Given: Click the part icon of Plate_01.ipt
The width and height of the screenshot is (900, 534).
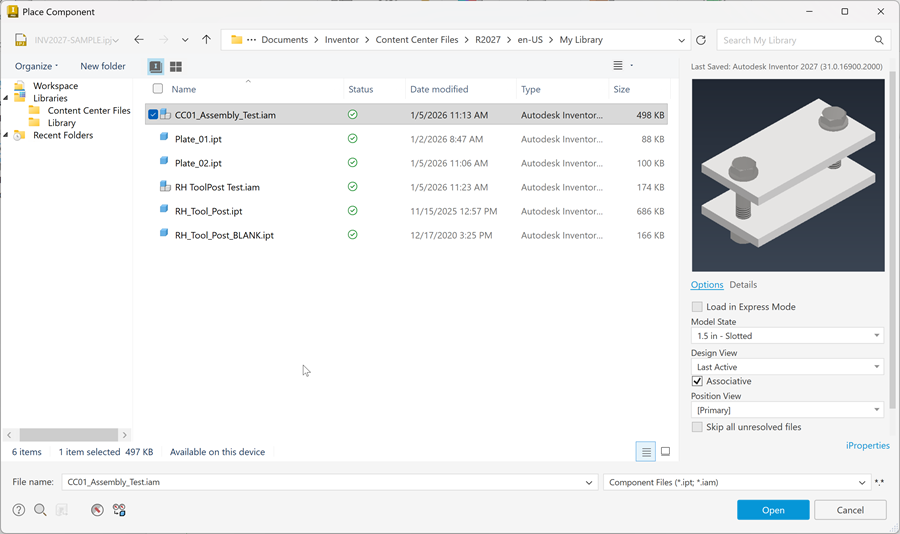Looking at the screenshot, I should [x=164, y=137].
